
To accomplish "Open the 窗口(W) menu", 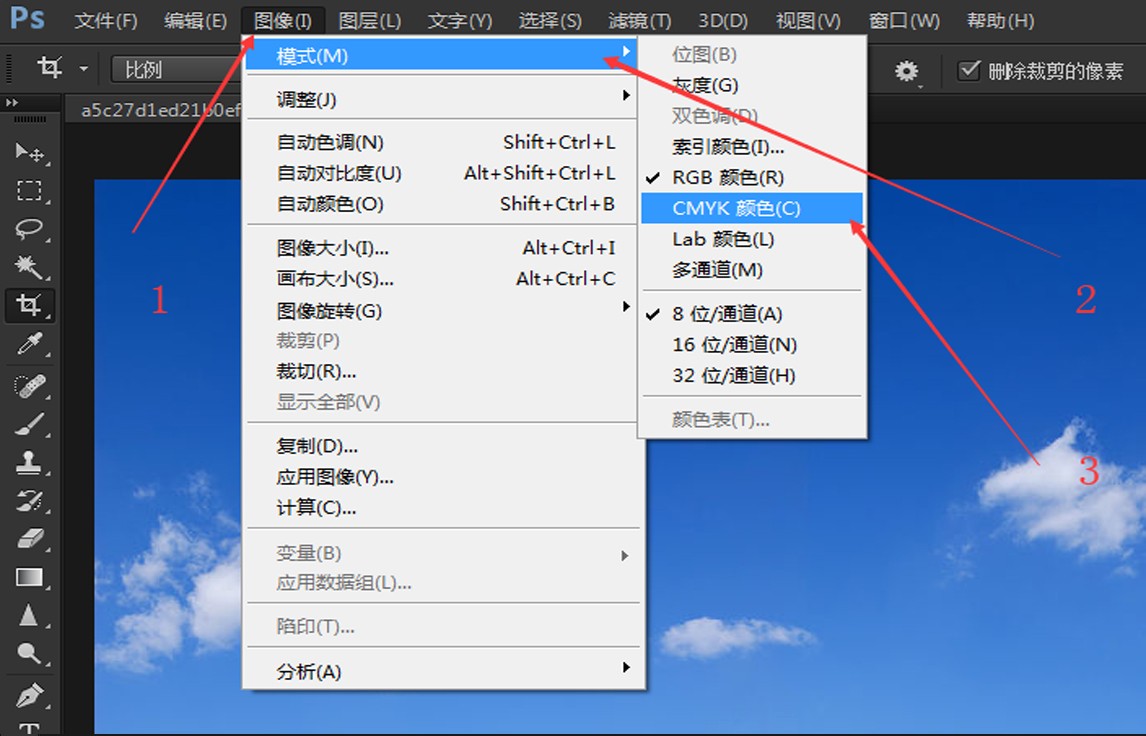I will pyautogui.click(x=904, y=20).
